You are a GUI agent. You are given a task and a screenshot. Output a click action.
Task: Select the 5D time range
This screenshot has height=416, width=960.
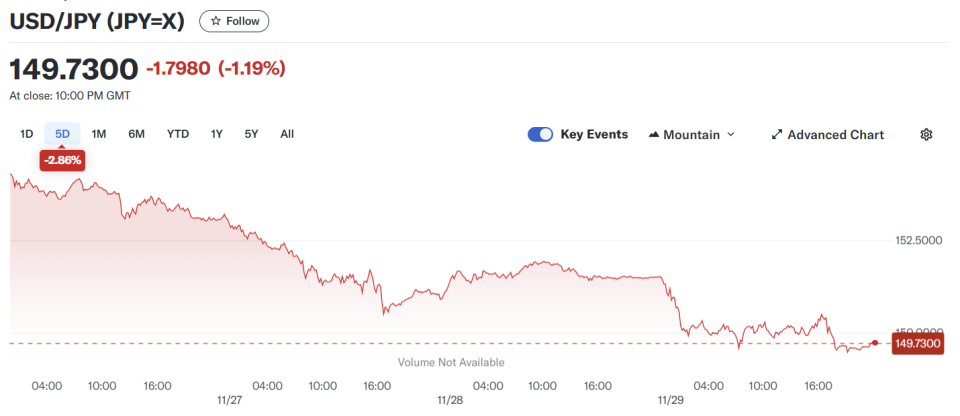62,134
